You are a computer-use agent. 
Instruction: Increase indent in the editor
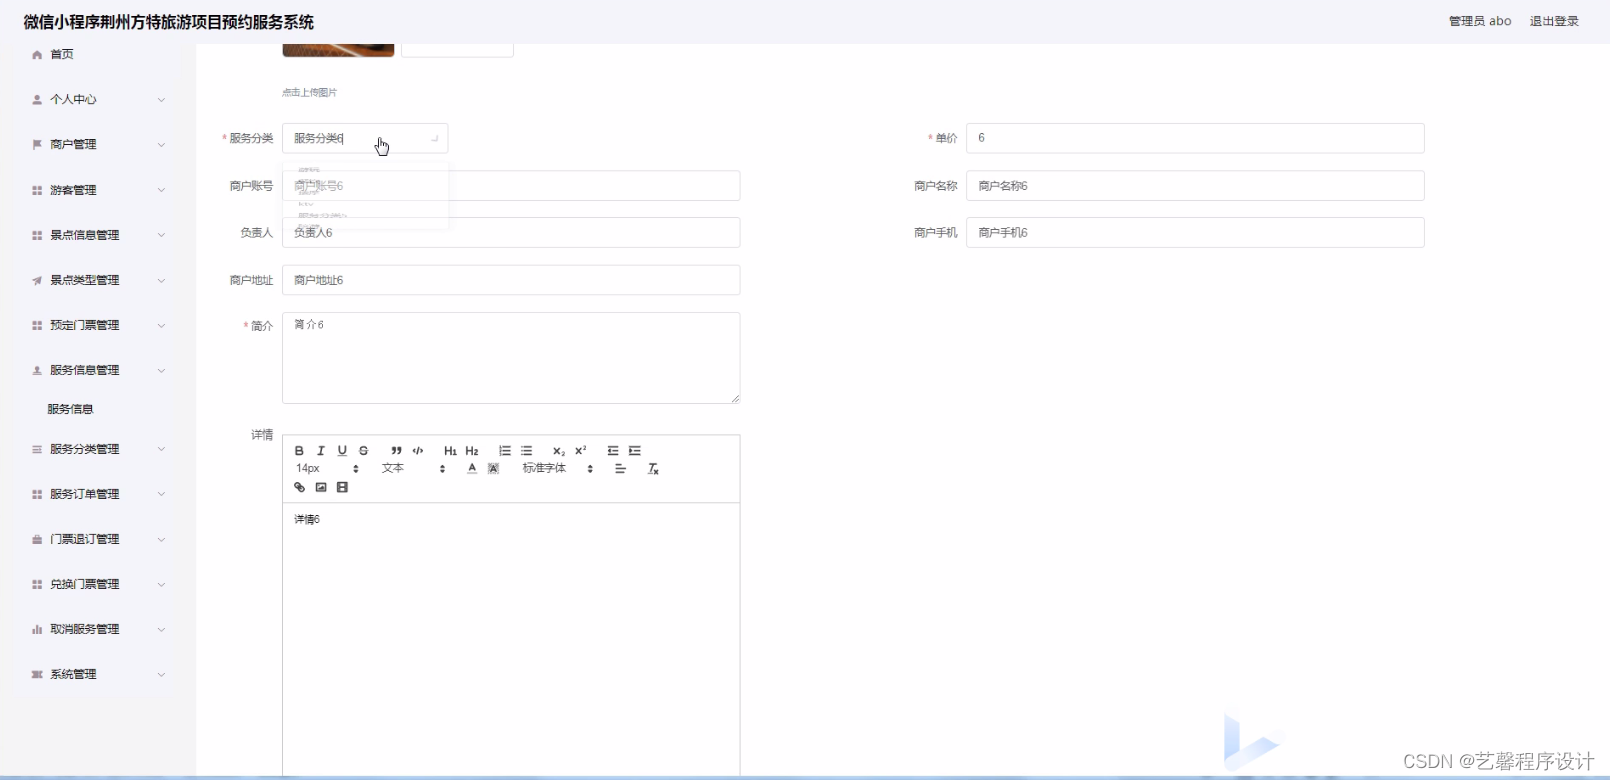point(635,451)
